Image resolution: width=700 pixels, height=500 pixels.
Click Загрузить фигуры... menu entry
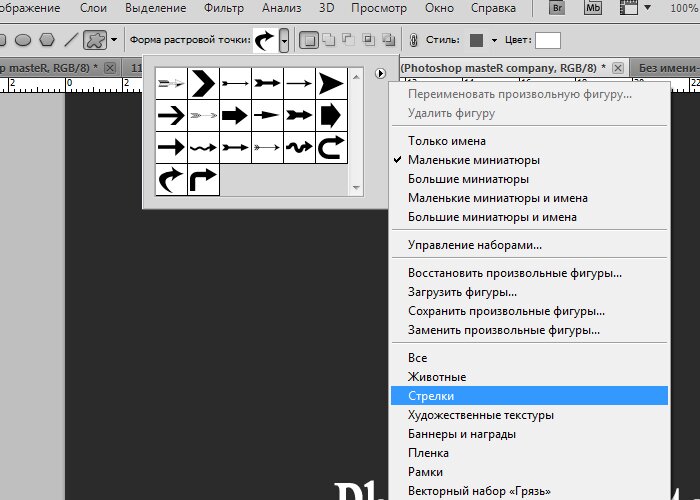tap(462, 292)
